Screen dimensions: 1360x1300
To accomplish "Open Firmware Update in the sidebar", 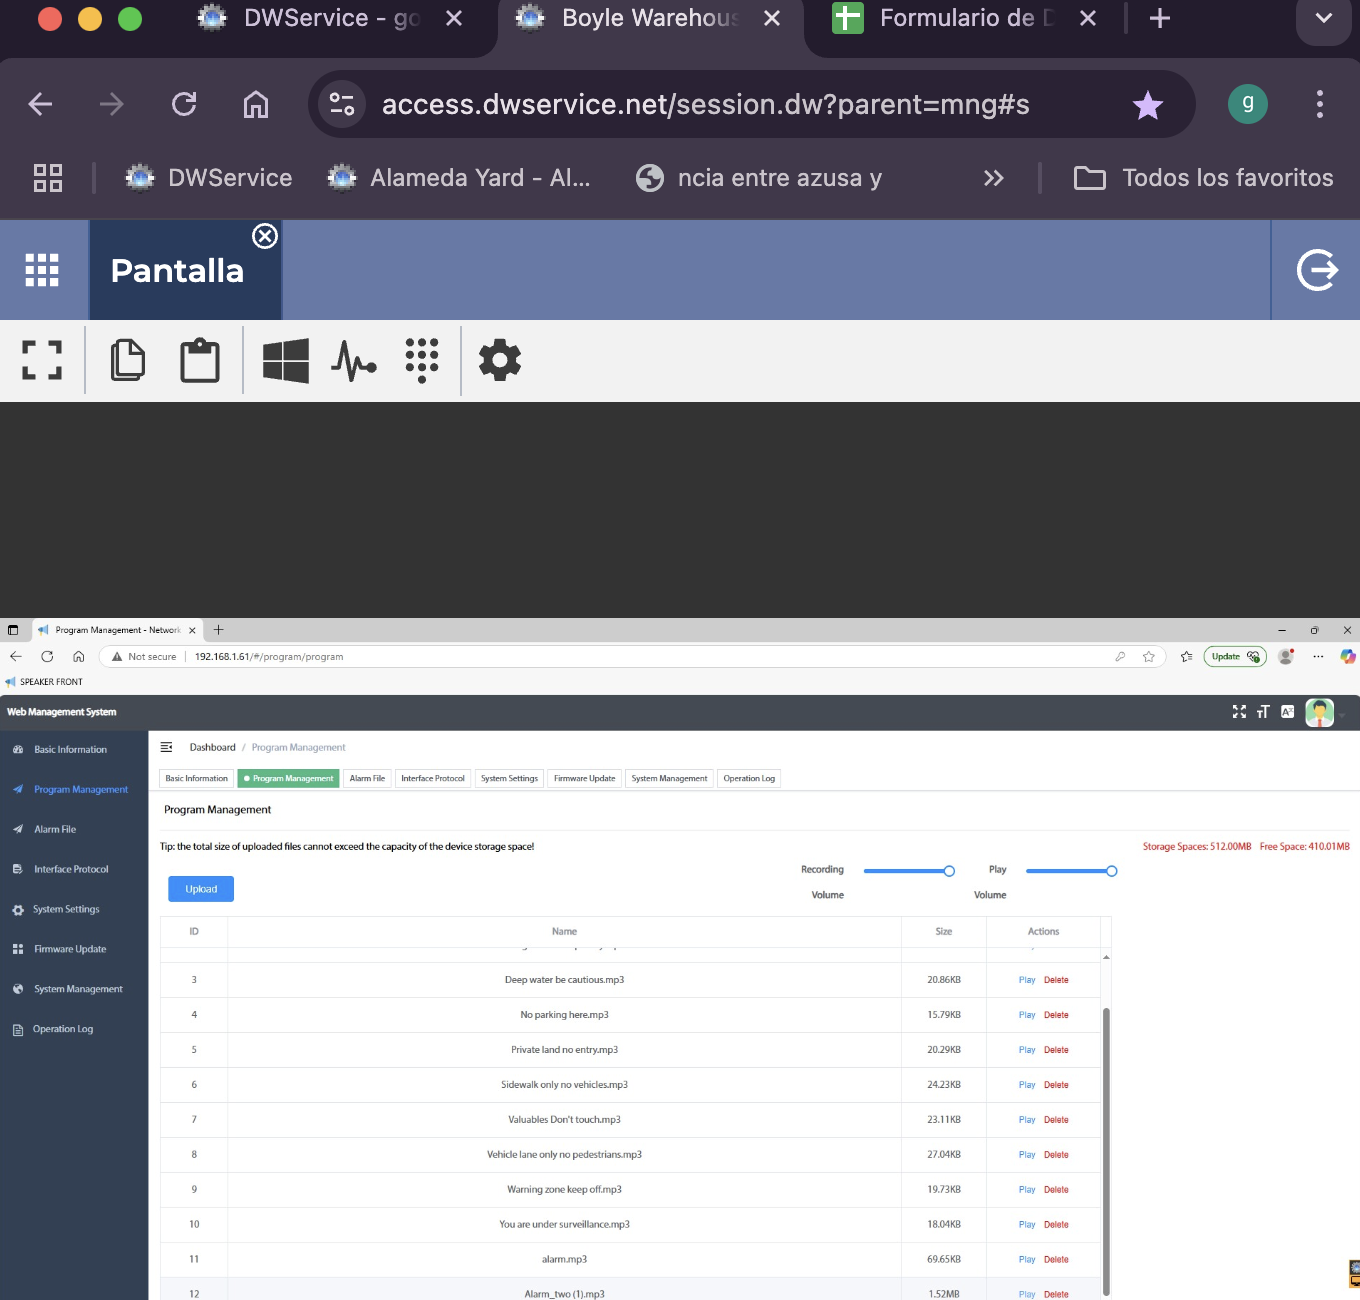I will [x=70, y=949].
